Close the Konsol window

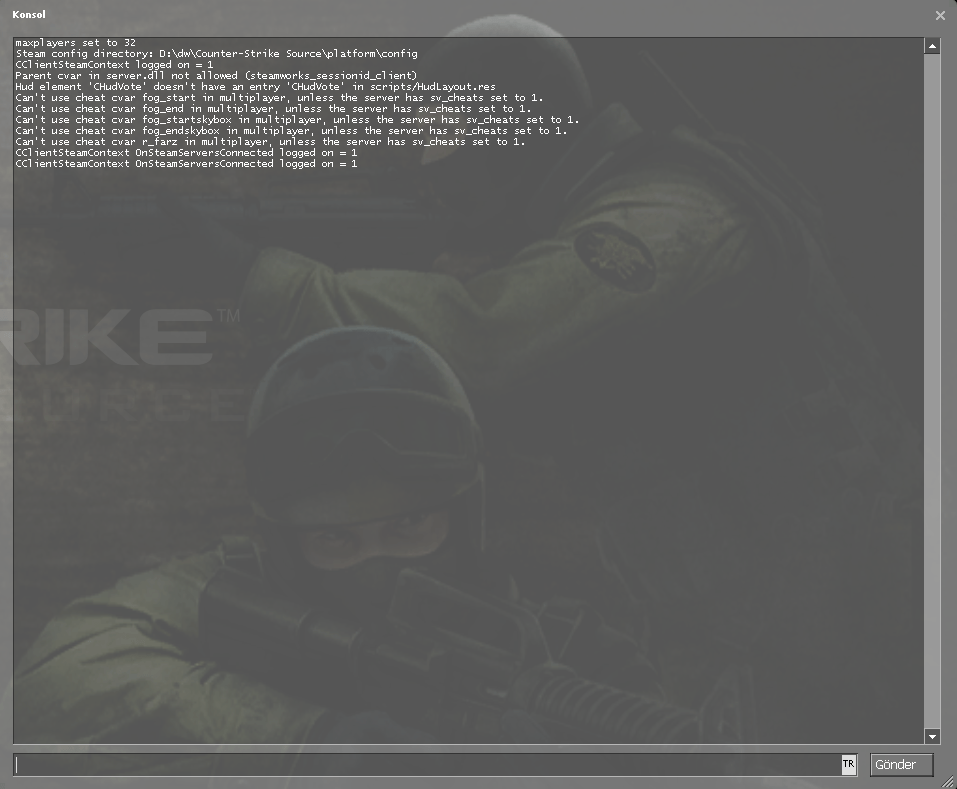[x=940, y=16]
